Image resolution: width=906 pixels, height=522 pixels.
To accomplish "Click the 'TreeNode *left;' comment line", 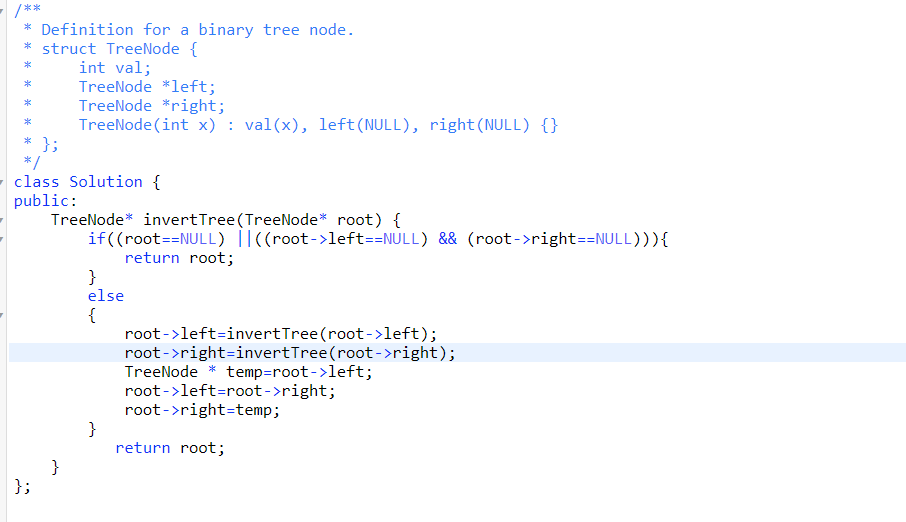I will click(120, 87).
